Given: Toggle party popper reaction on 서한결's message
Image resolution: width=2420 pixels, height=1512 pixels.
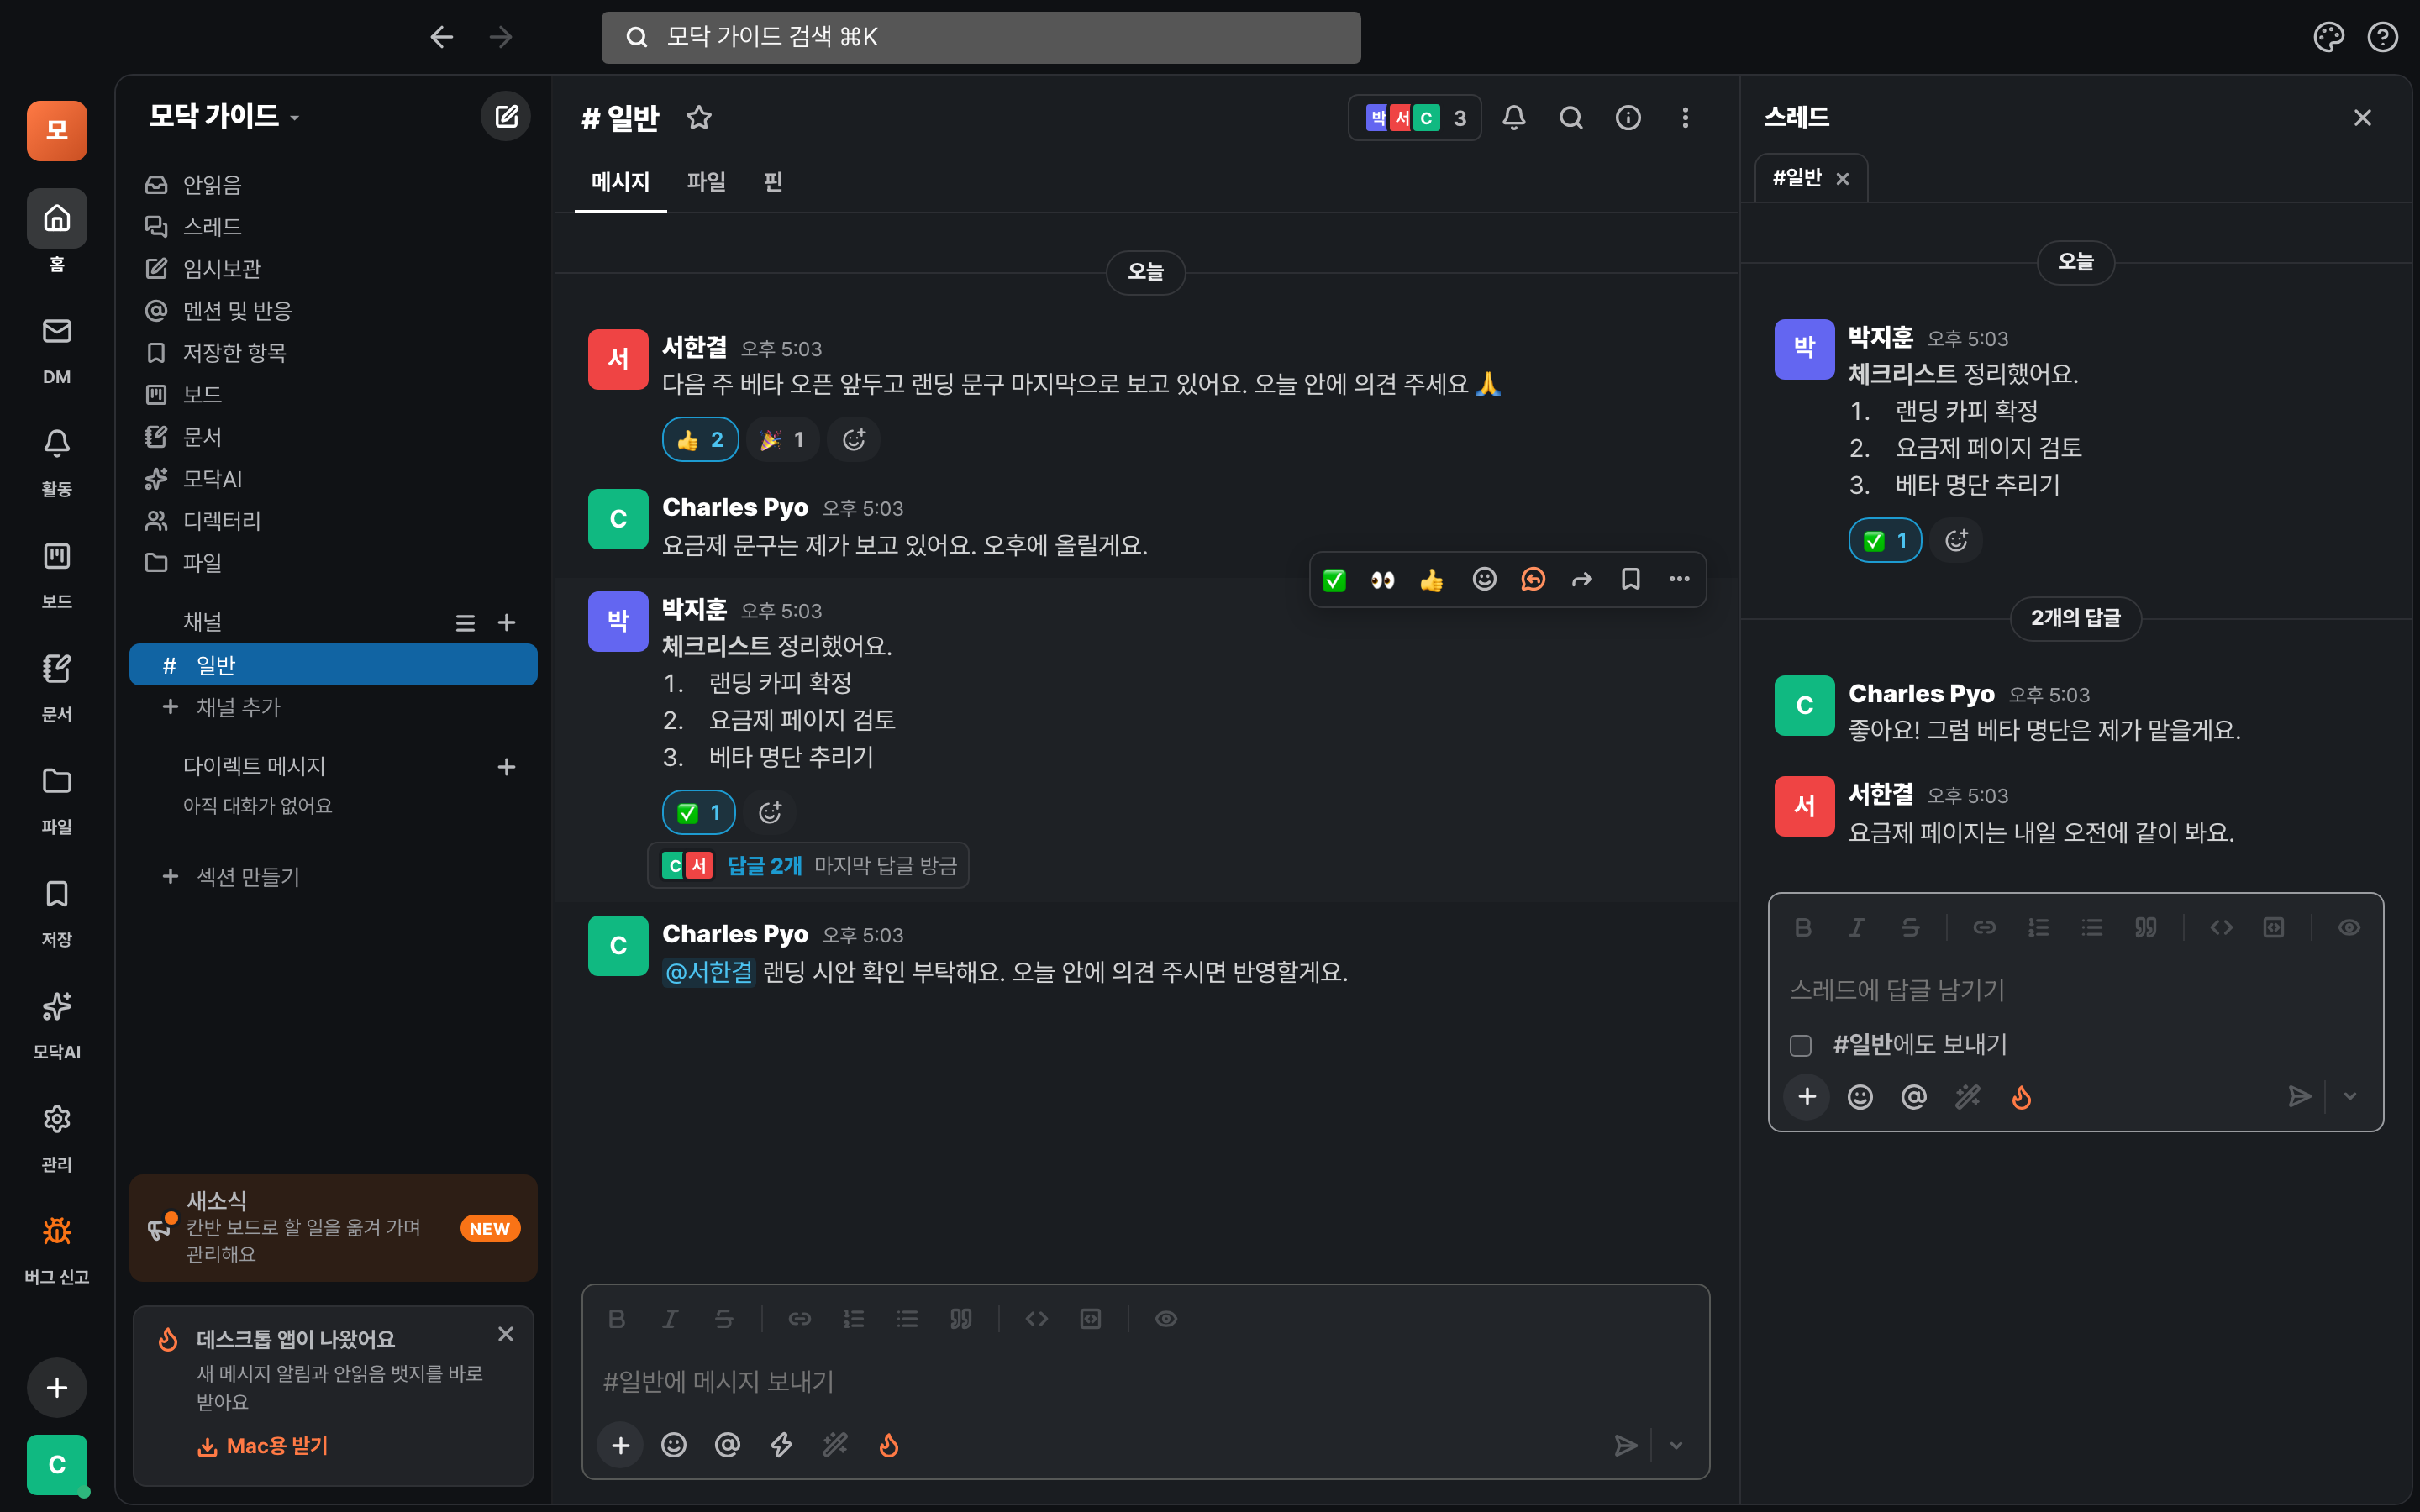Looking at the screenshot, I should [x=782, y=440].
